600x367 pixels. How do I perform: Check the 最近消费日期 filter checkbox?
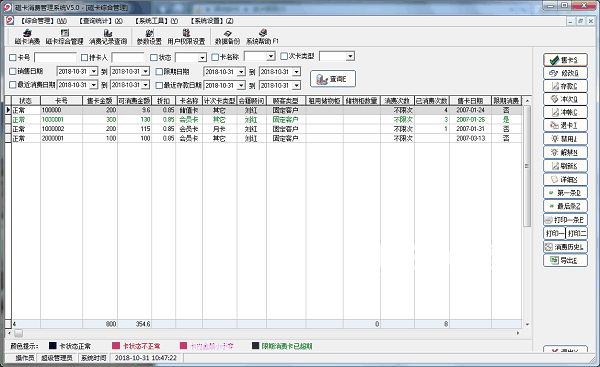(x=13, y=85)
